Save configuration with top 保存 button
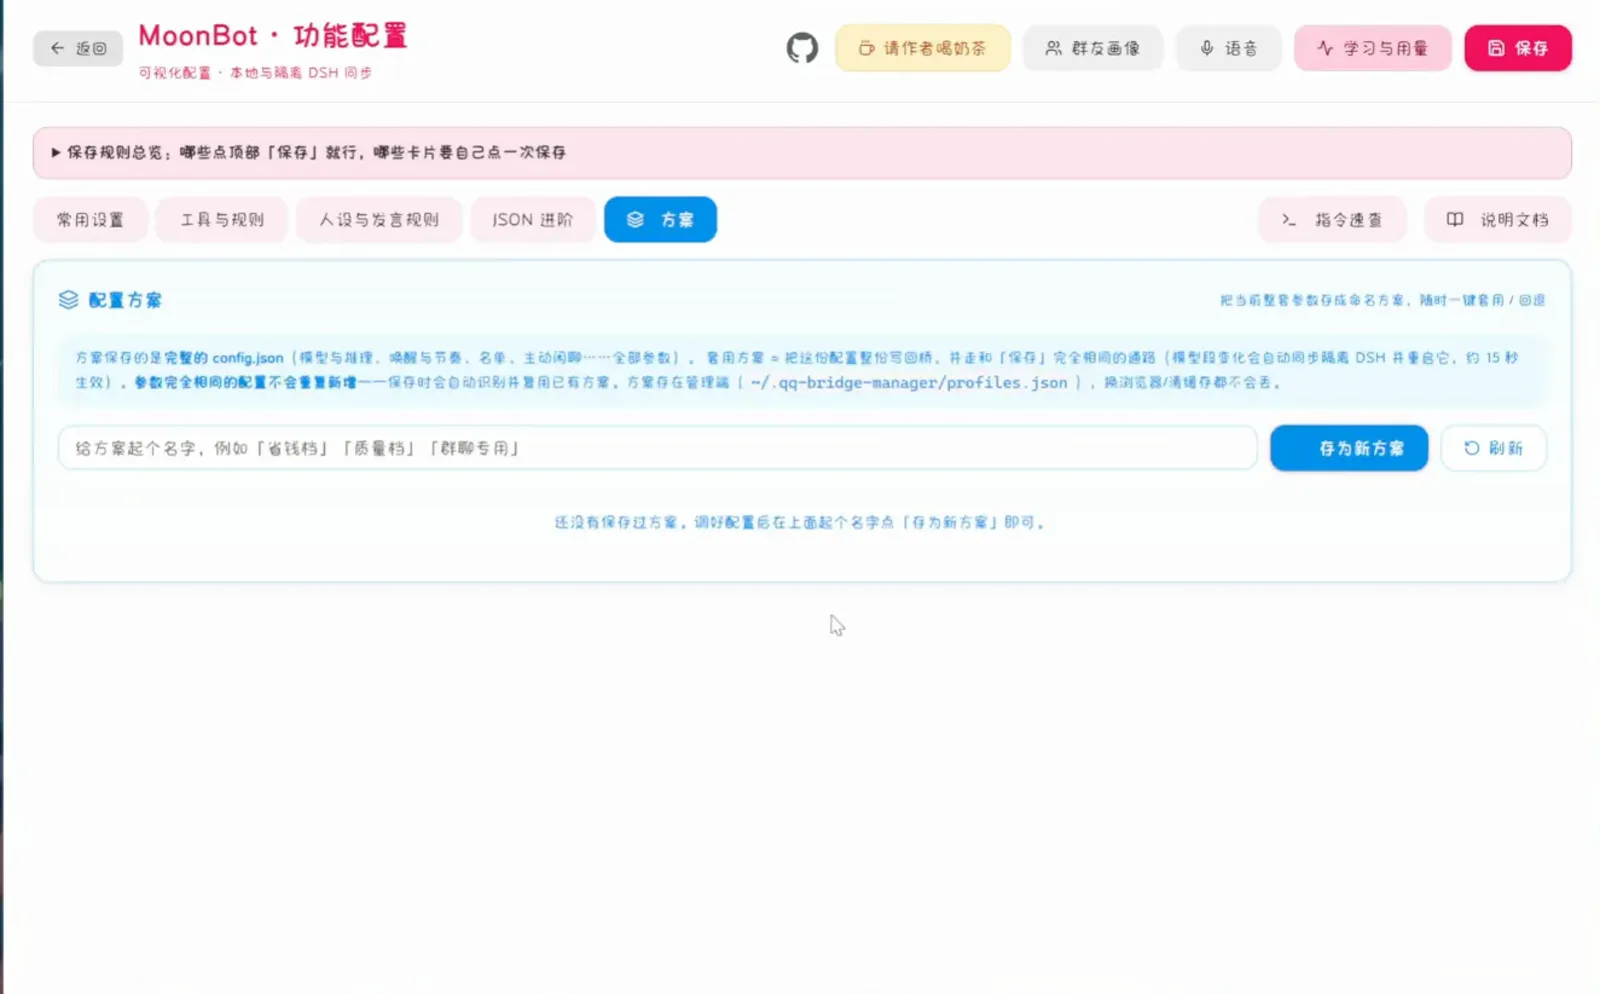Viewport: 1600px width, 994px height. 1517,48
